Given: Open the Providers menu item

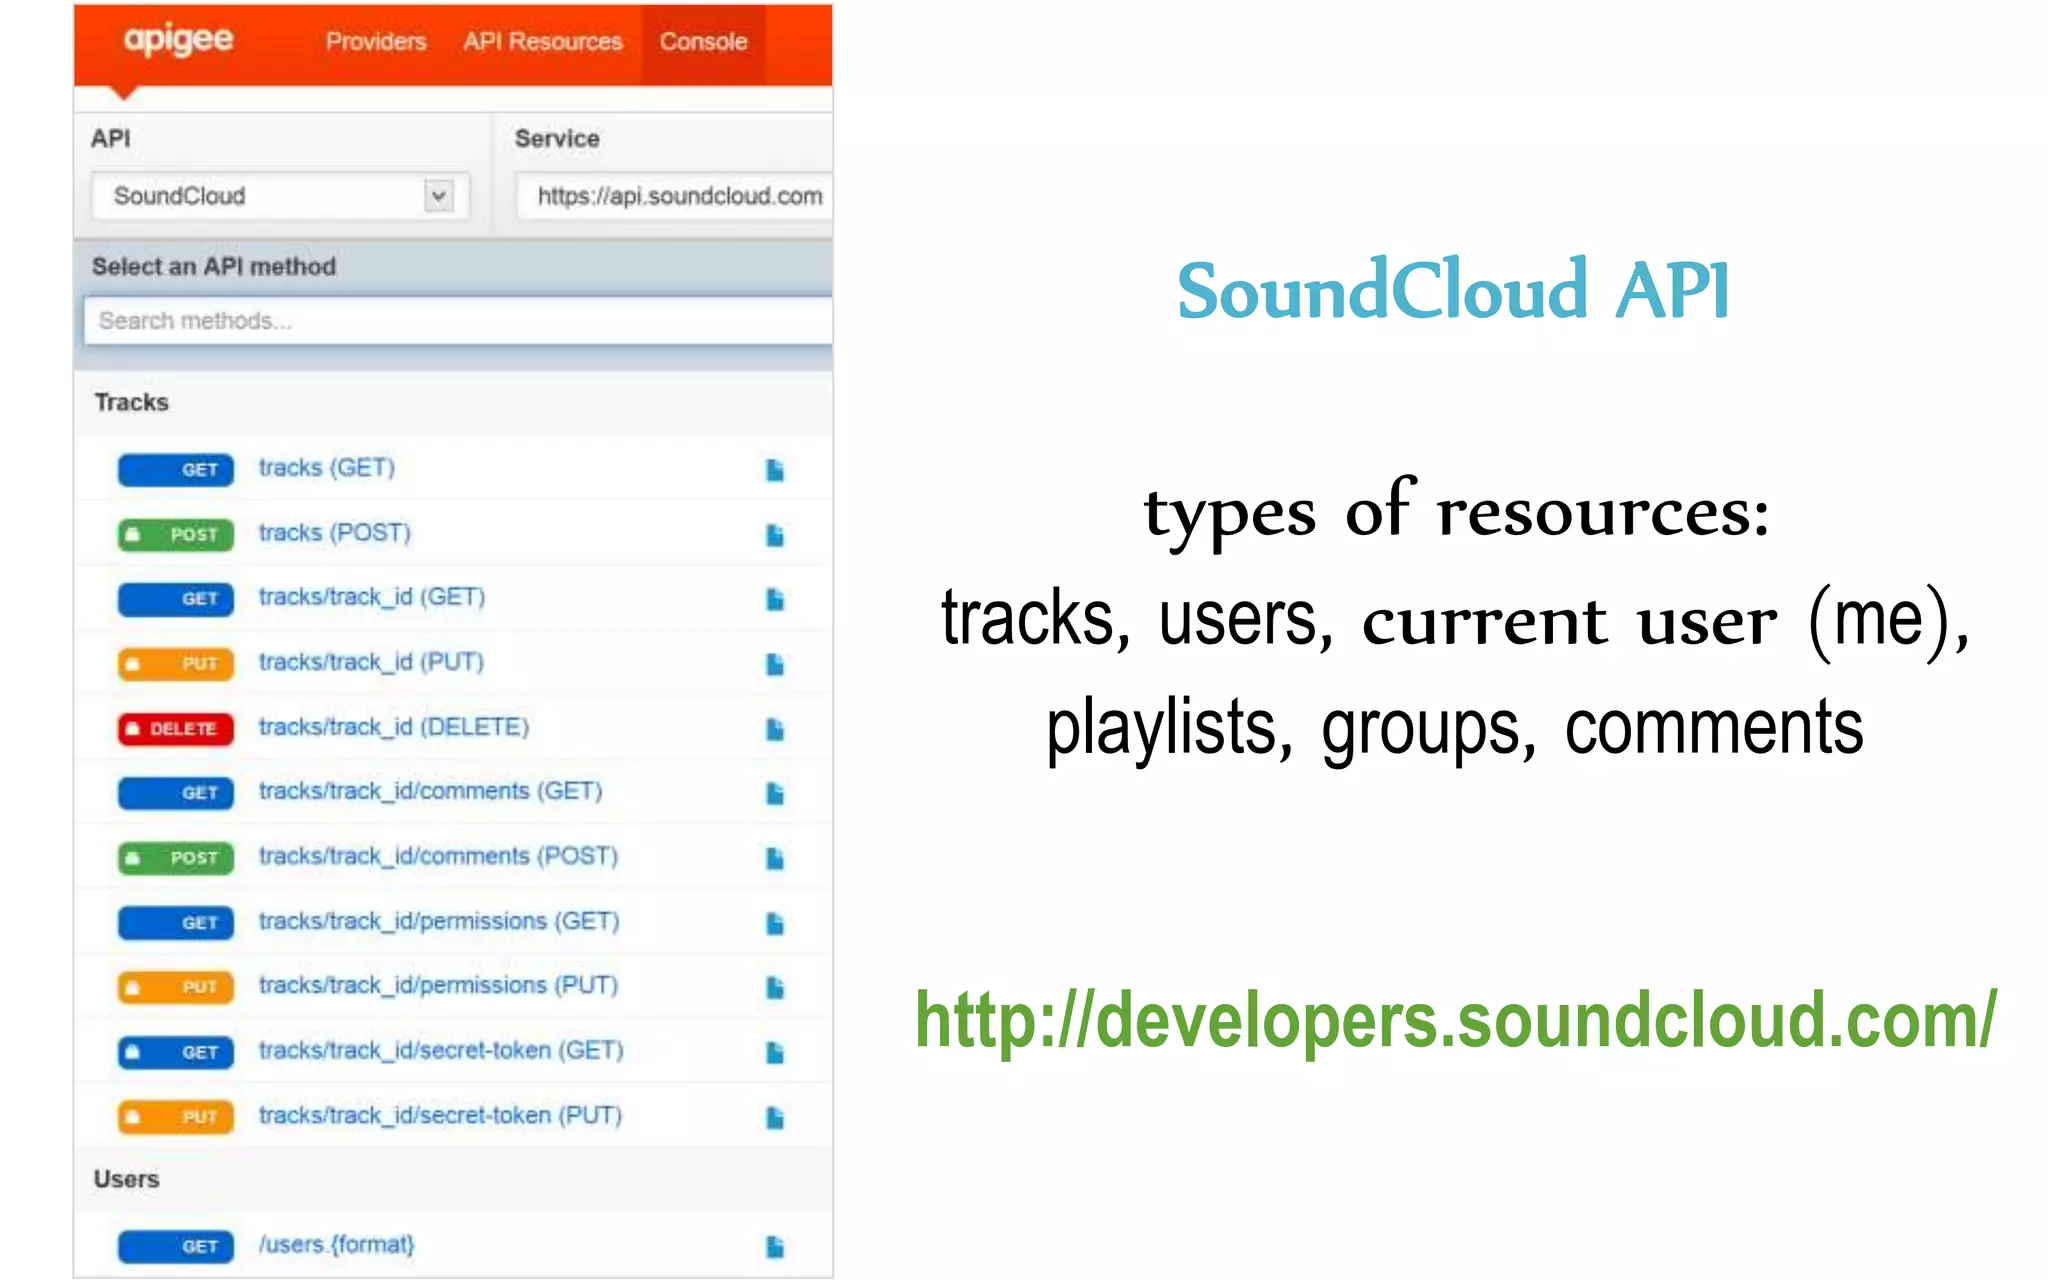Looking at the screenshot, I should 376,42.
